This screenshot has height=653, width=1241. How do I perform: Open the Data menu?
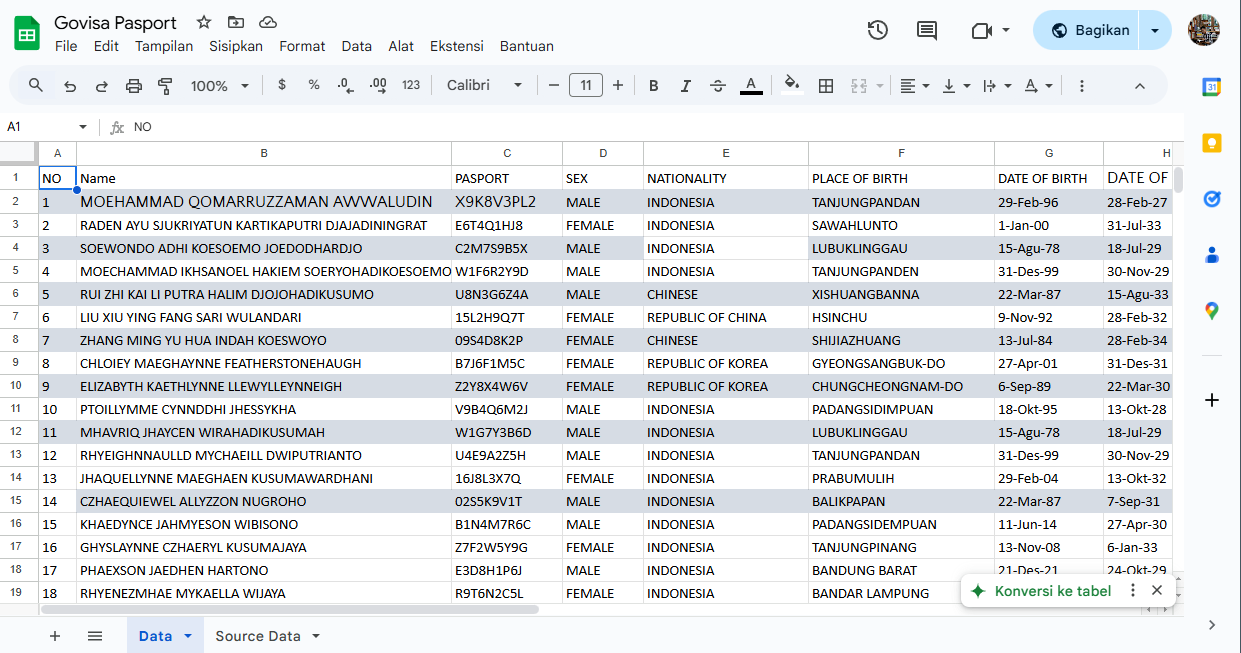tap(357, 46)
